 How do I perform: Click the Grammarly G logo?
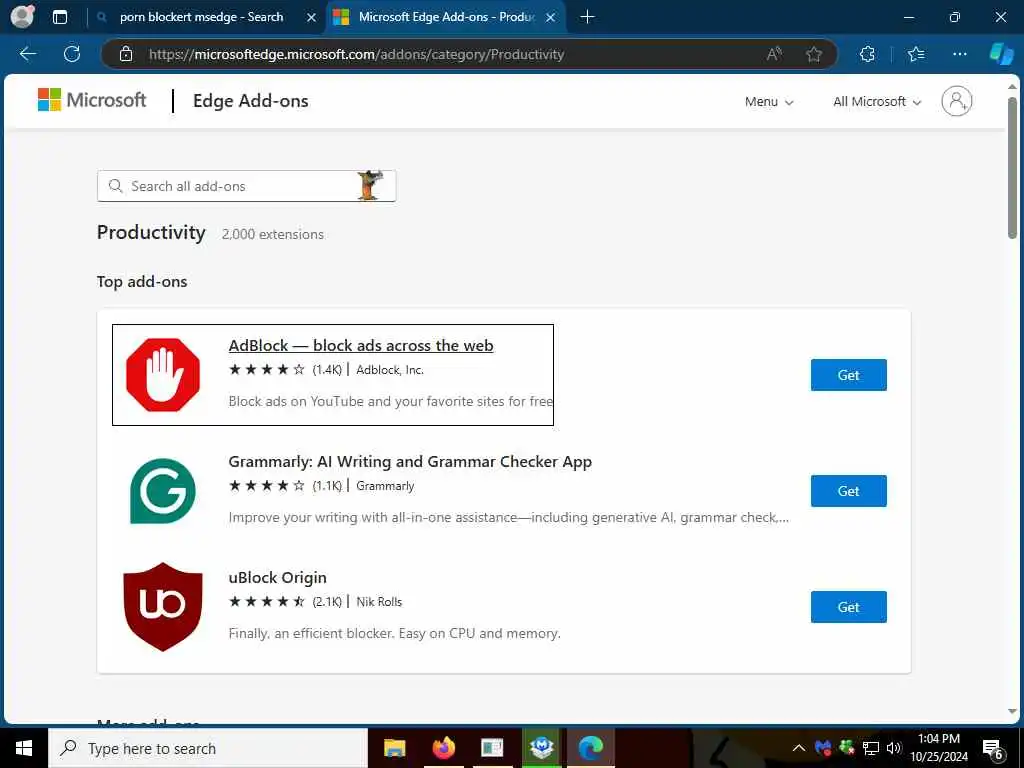pos(163,491)
